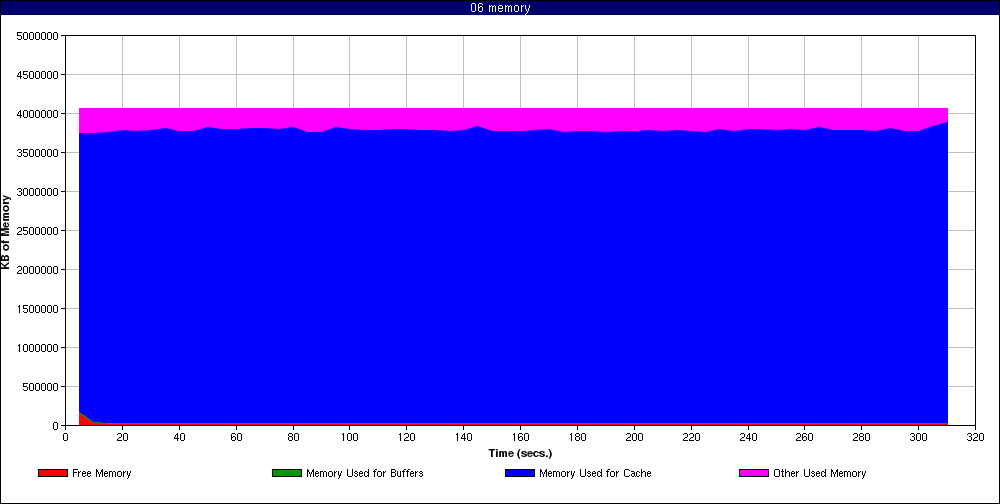Click the 2000000 y-axis value
The width and height of the screenshot is (1000, 504).
pyautogui.click(x=40, y=270)
